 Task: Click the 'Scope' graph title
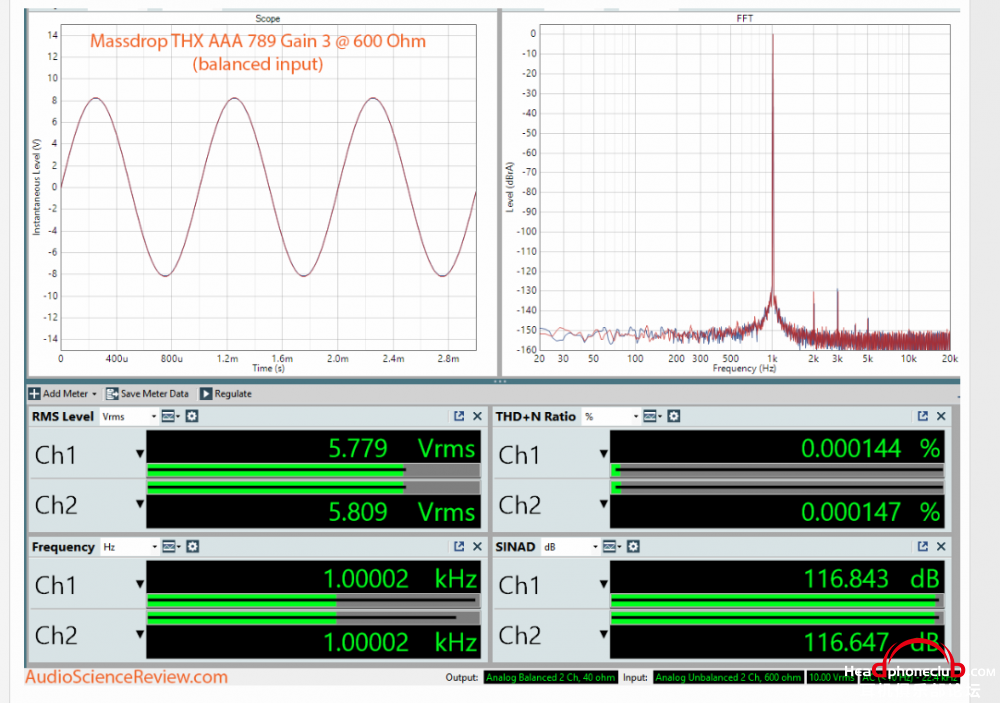pos(268,18)
